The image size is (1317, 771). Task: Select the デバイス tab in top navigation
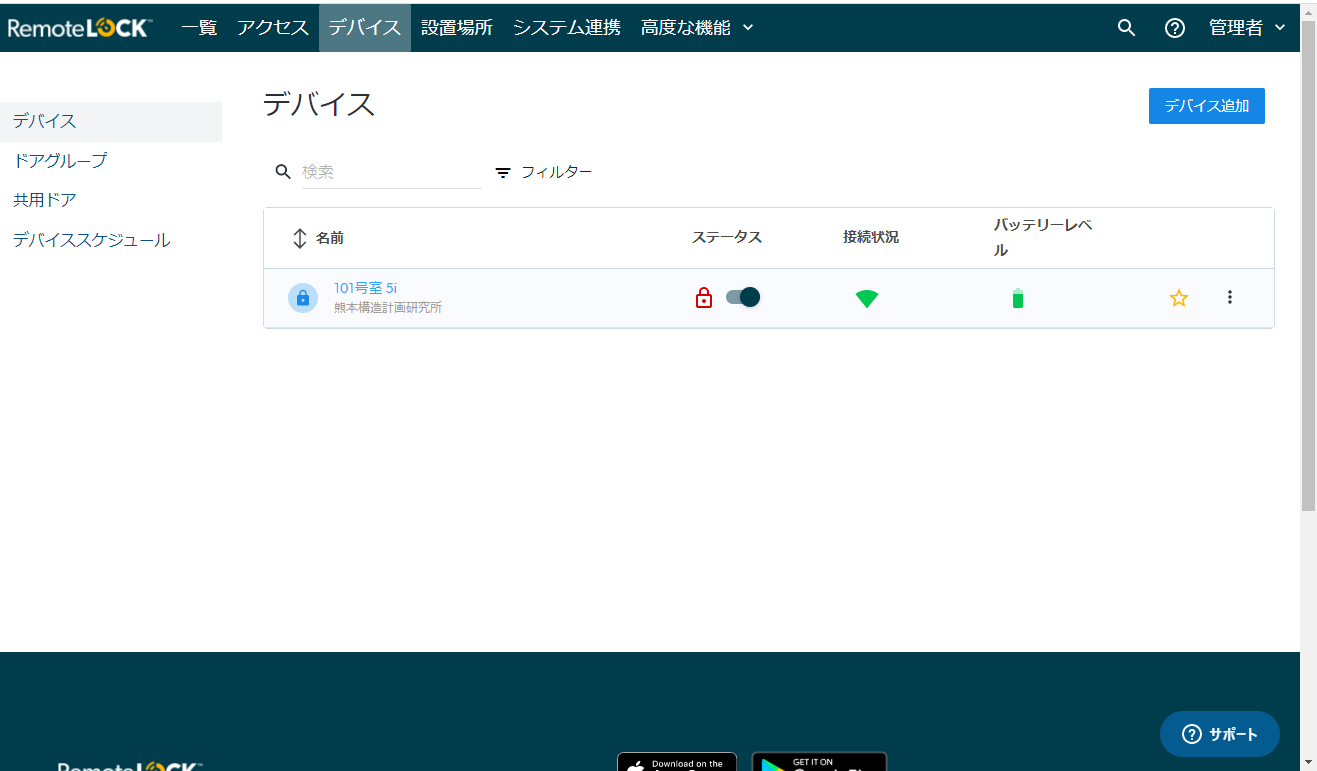[365, 28]
